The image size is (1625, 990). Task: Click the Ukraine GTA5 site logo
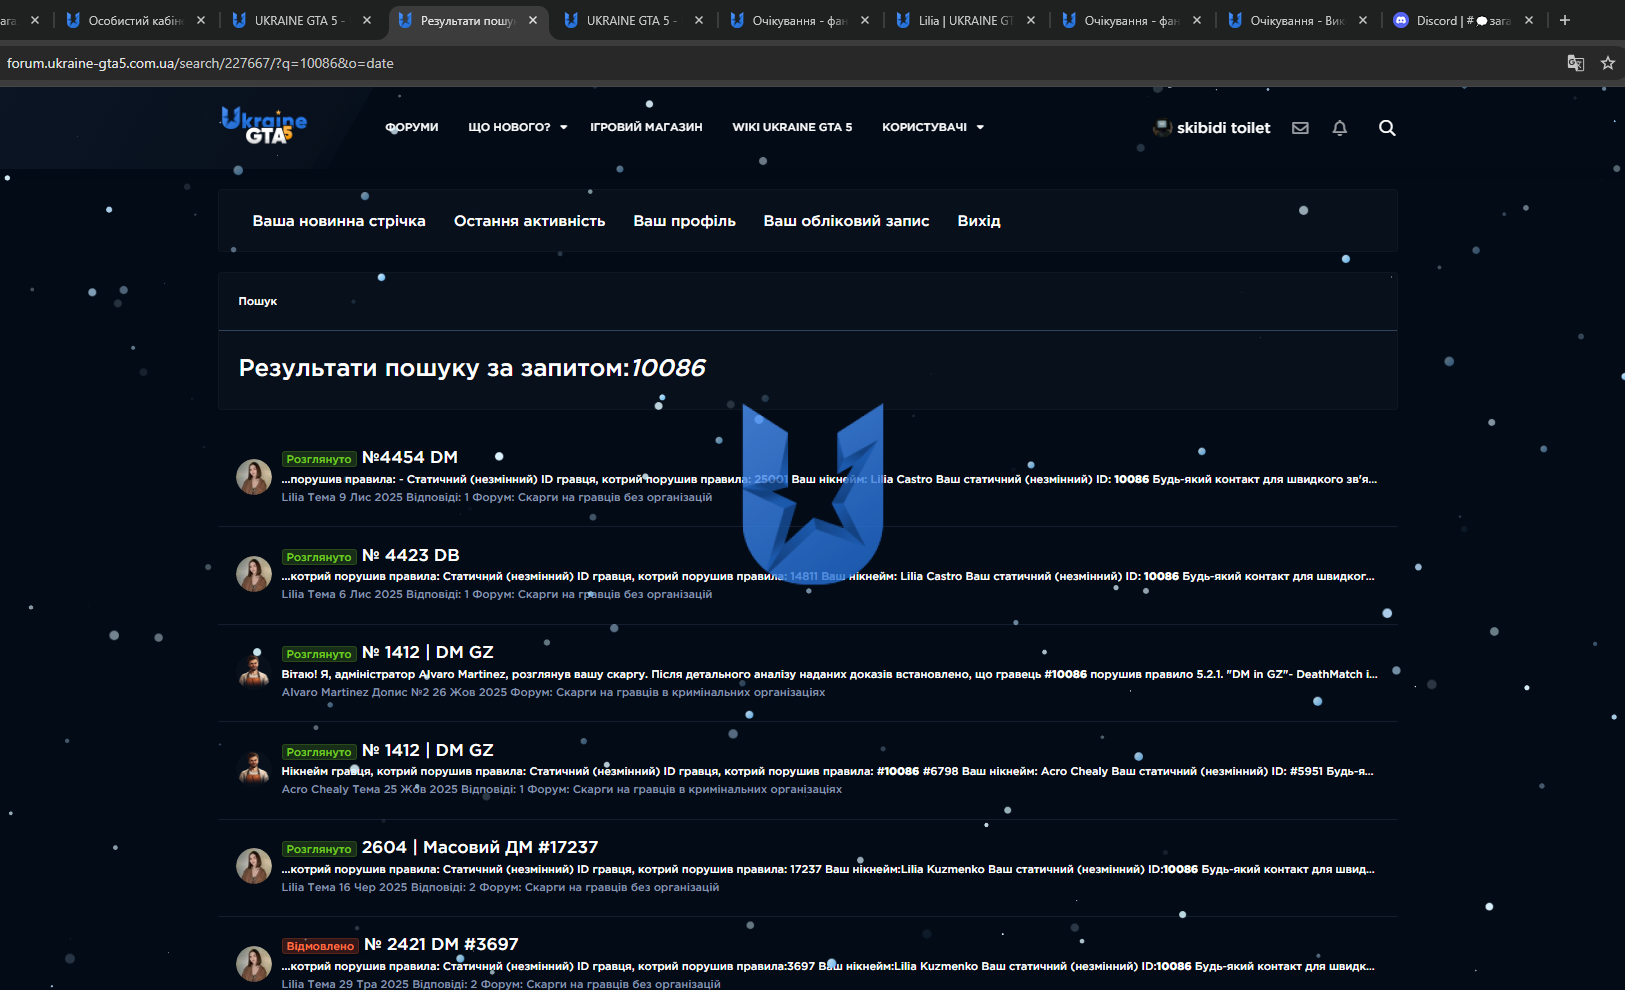(264, 126)
